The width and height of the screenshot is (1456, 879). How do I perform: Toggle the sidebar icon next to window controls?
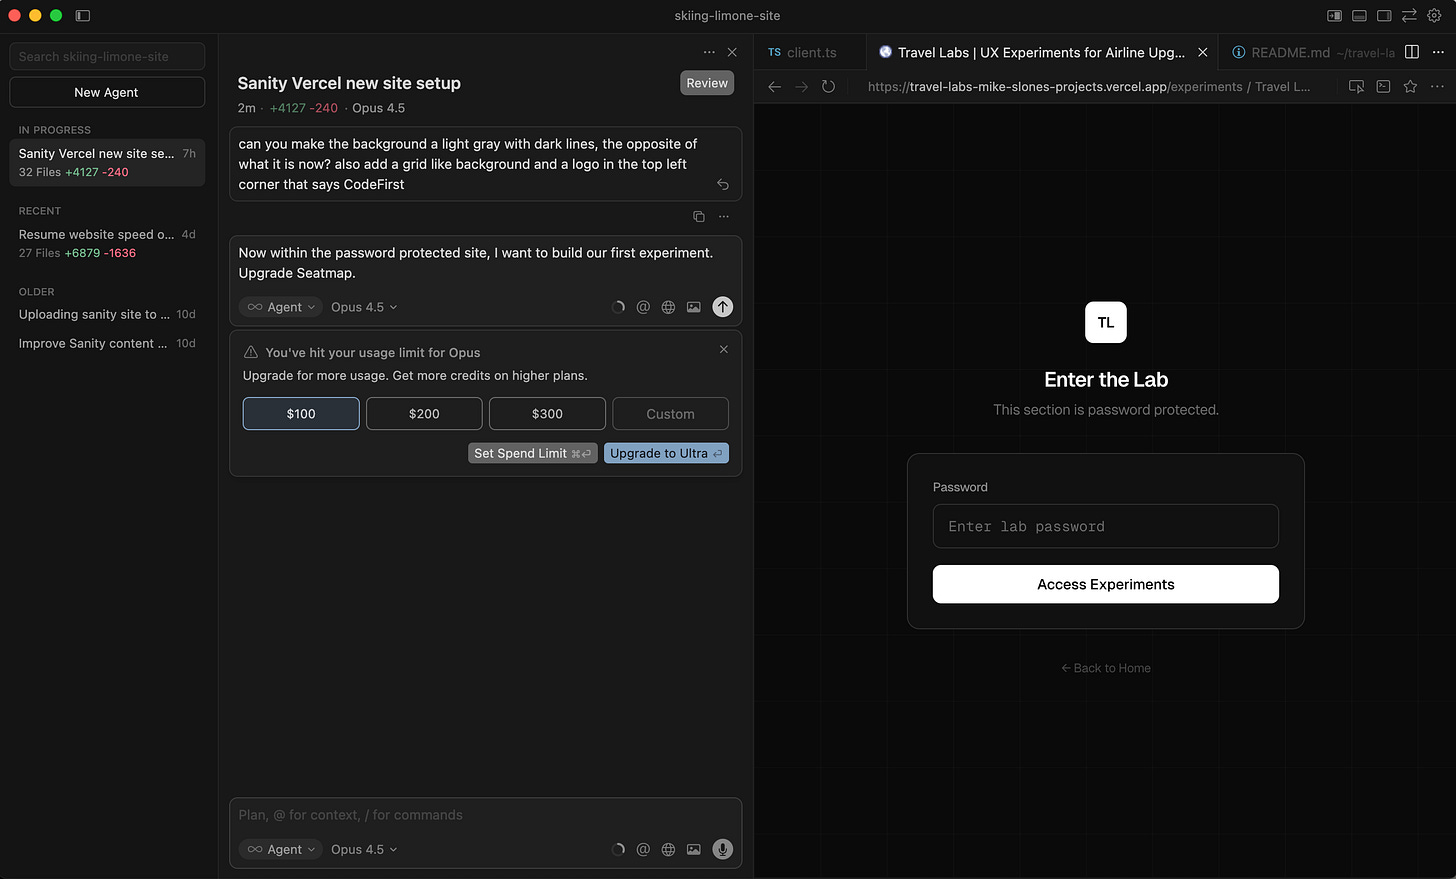(83, 16)
